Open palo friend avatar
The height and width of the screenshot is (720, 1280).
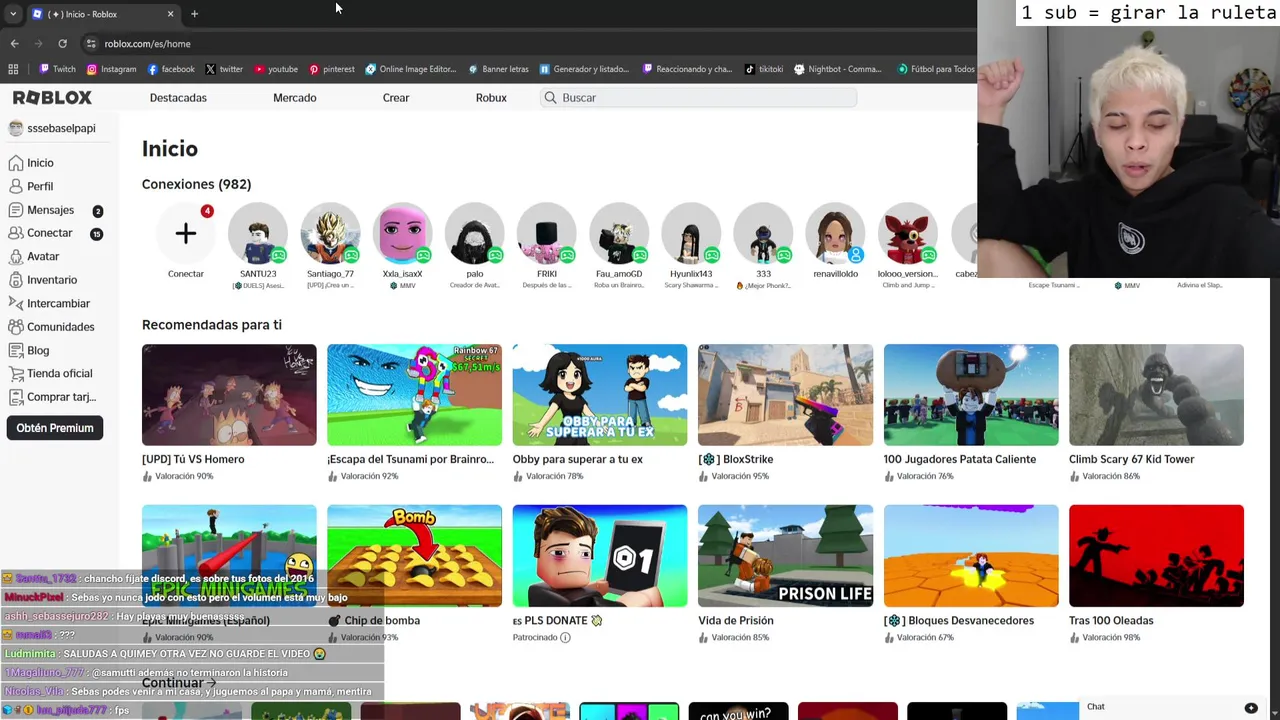(x=474, y=234)
